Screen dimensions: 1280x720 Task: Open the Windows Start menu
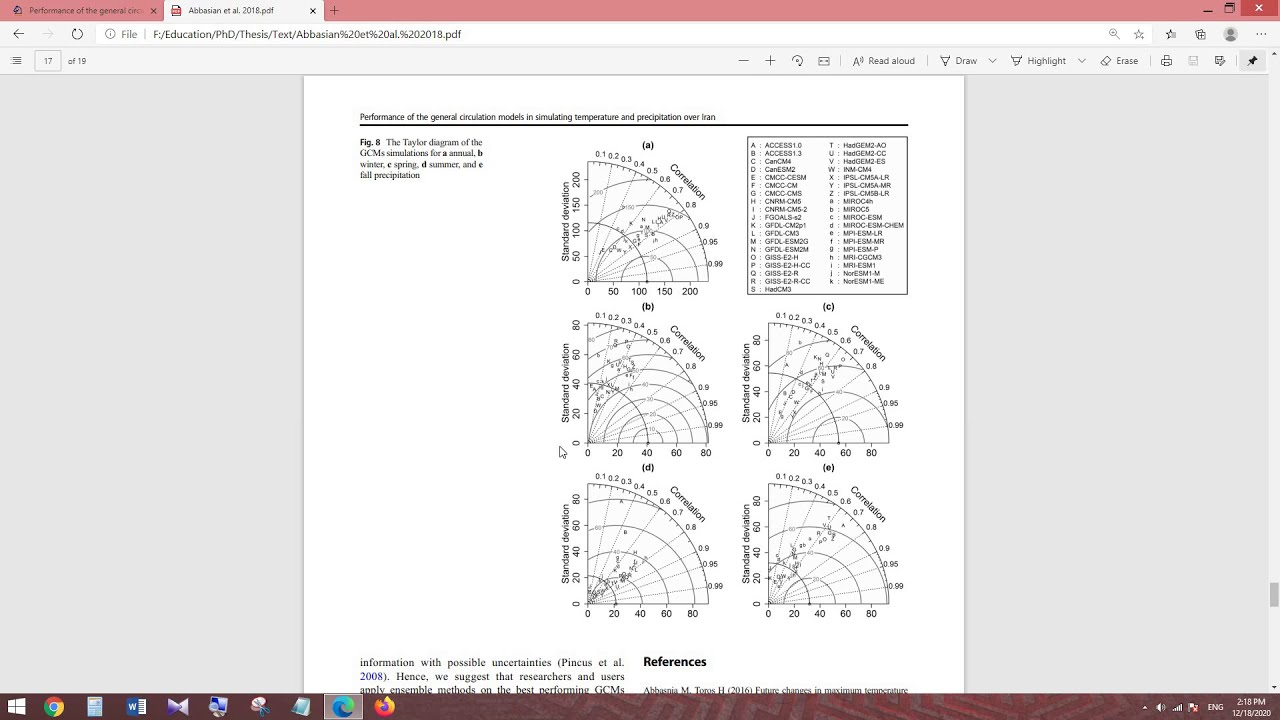point(16,707)
